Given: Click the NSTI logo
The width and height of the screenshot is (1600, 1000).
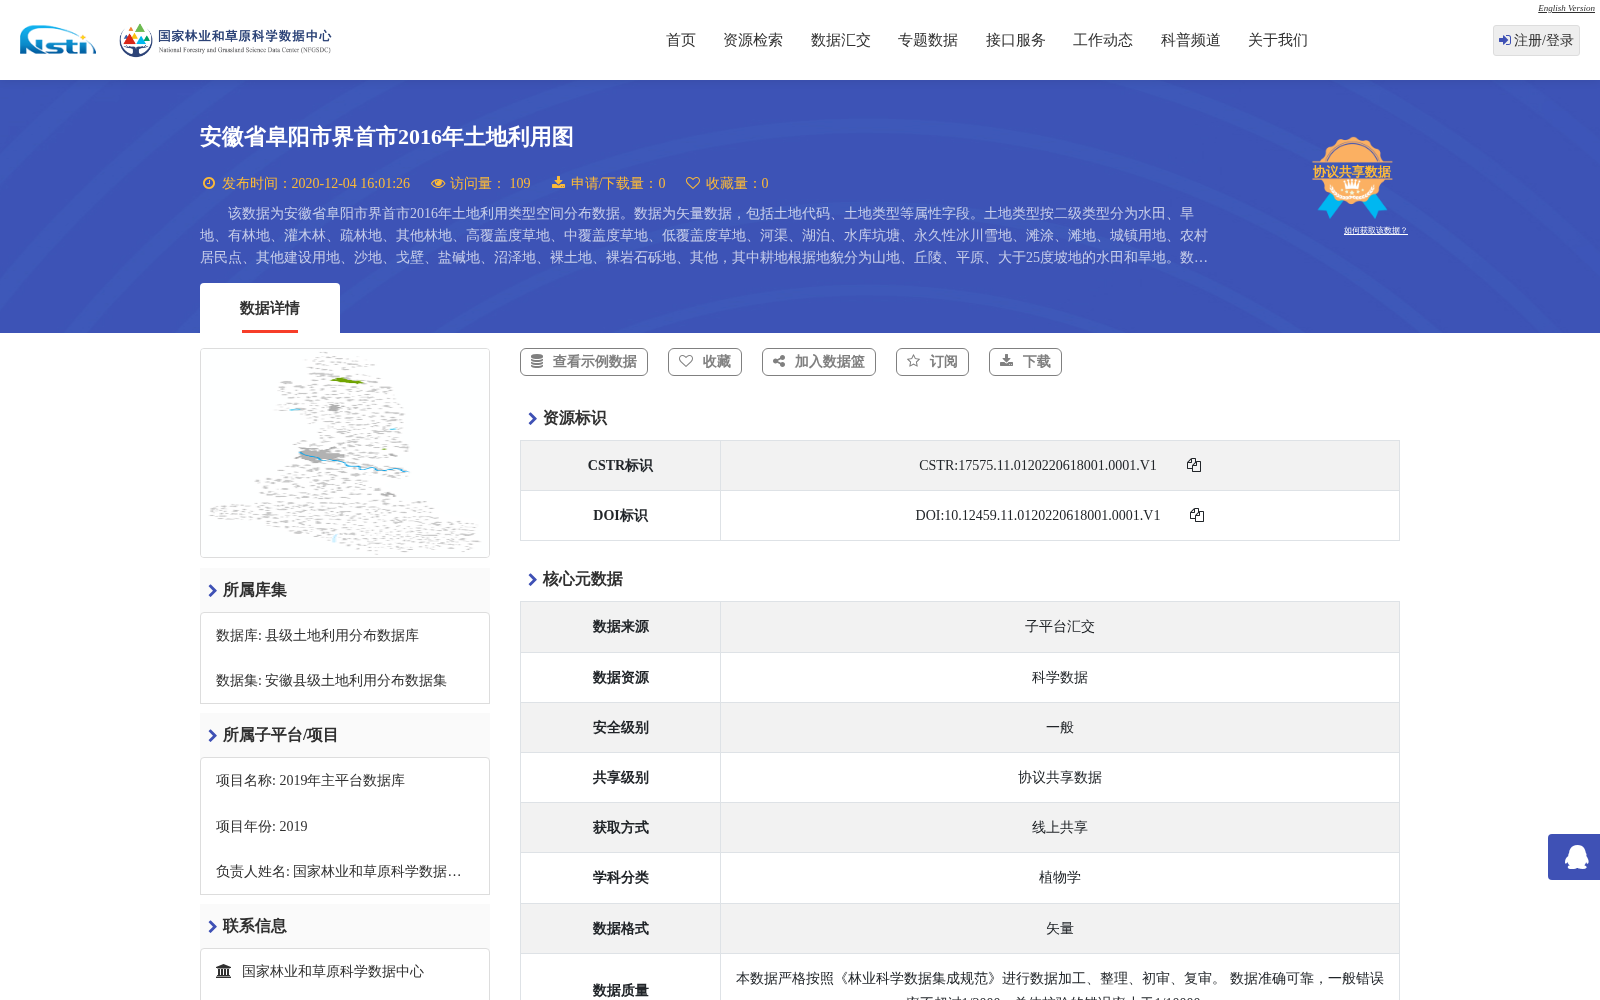Looking at the screenshot, I should (x=58, y=40).
